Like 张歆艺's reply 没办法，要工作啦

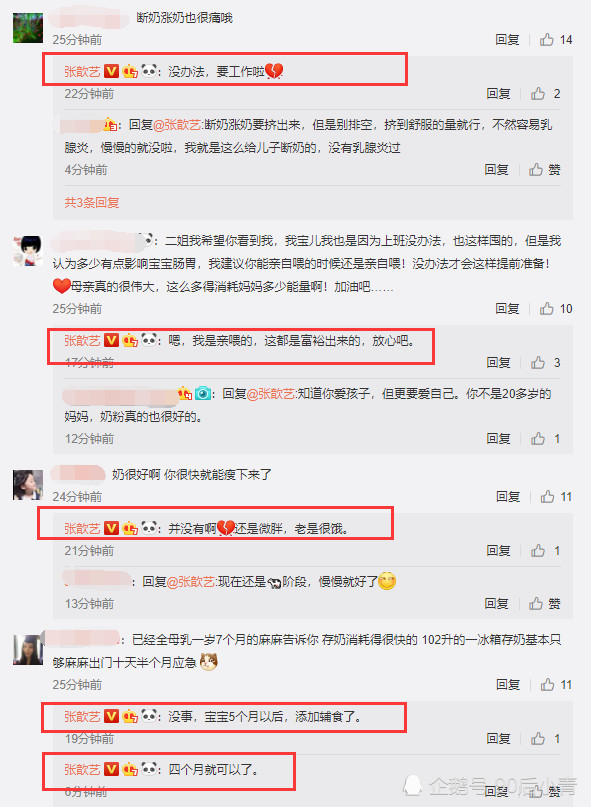545,94
